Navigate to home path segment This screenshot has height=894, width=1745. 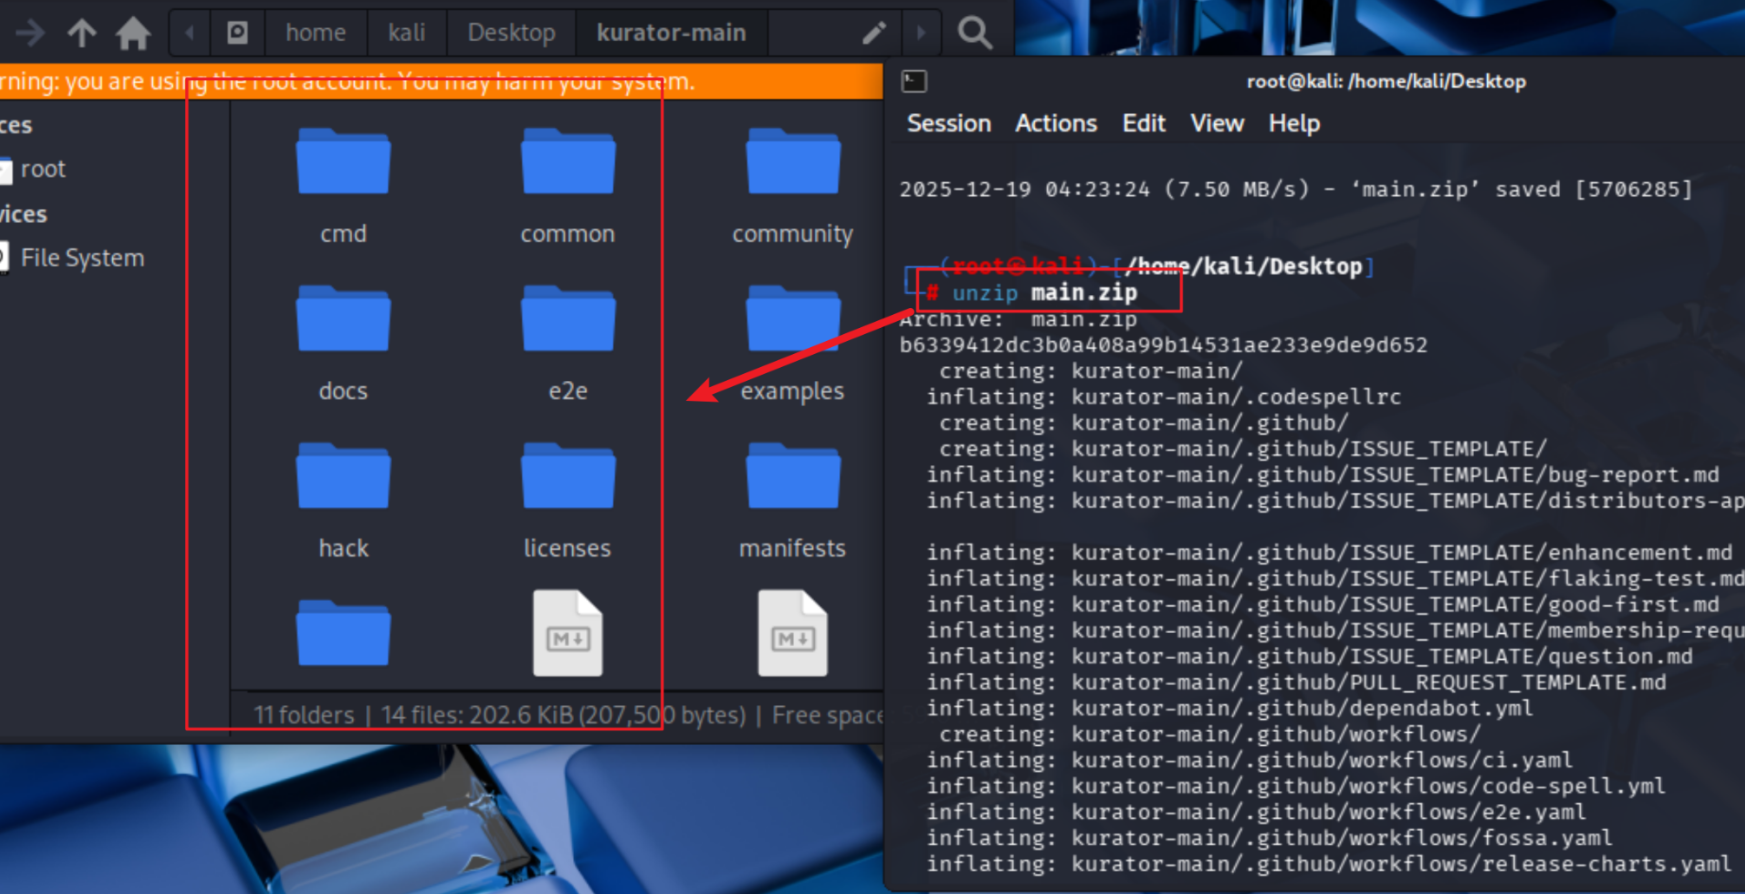pos(315,33)
